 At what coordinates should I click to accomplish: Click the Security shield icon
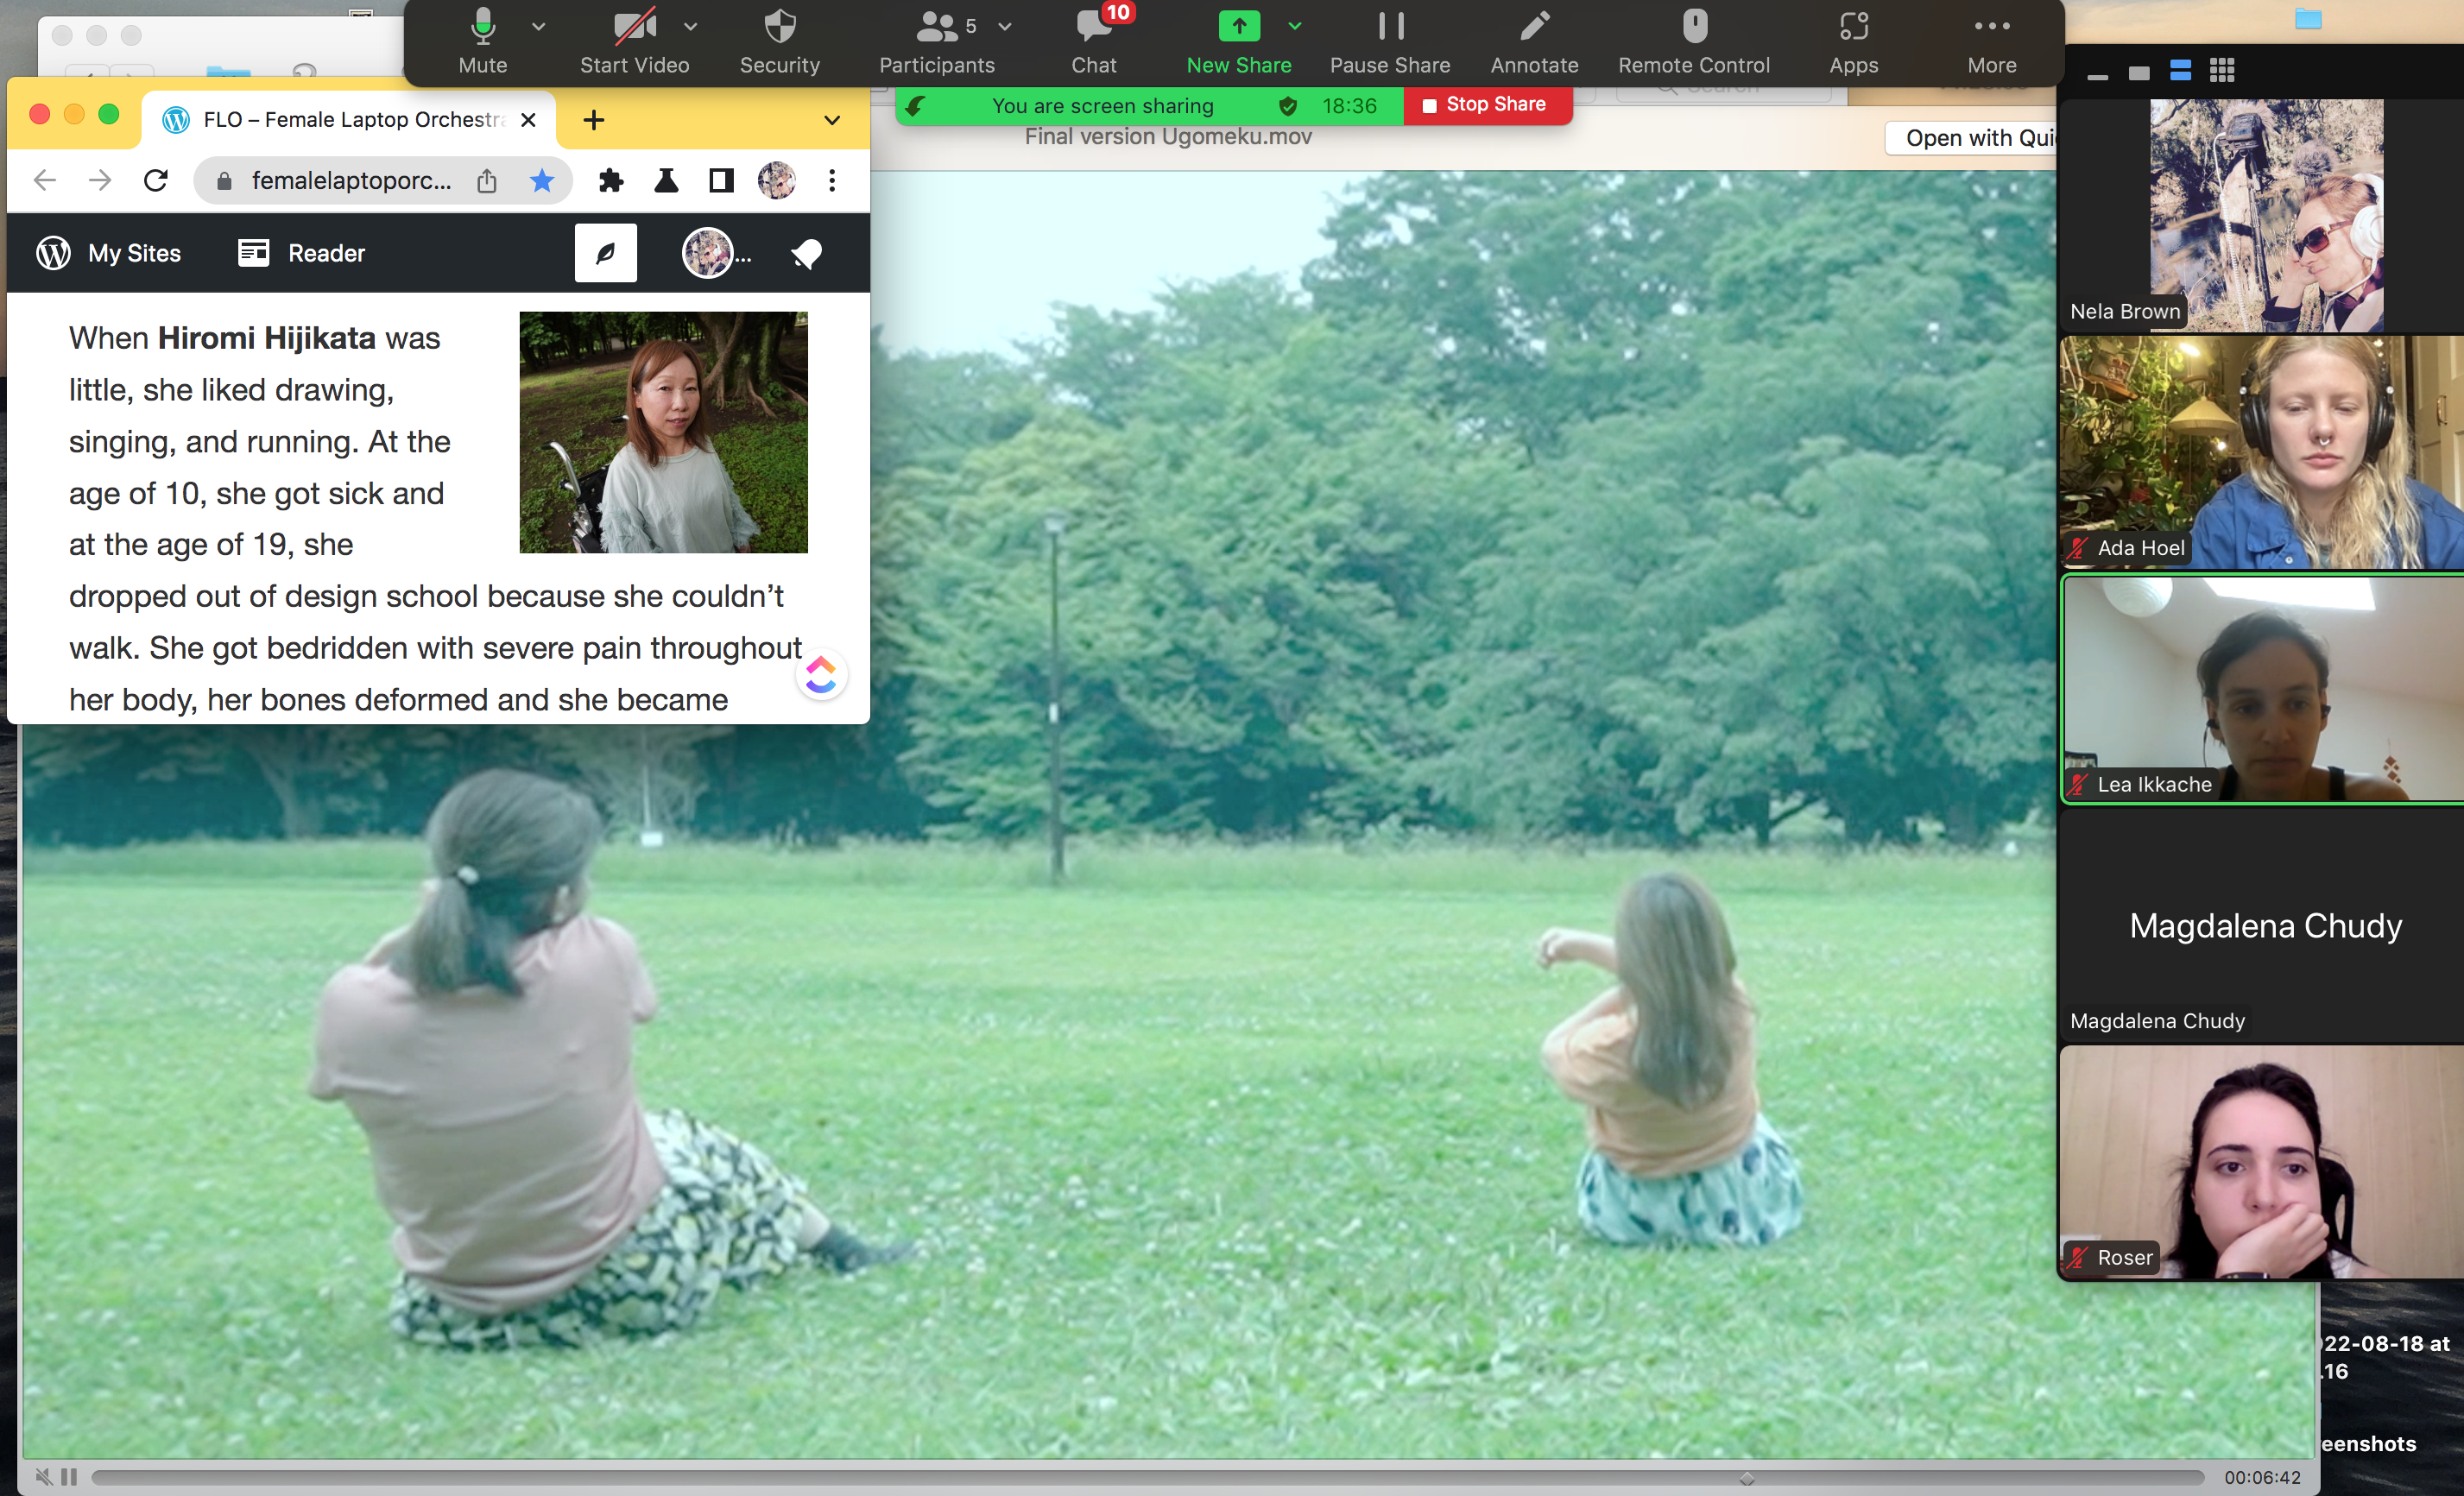pos(779,27)
